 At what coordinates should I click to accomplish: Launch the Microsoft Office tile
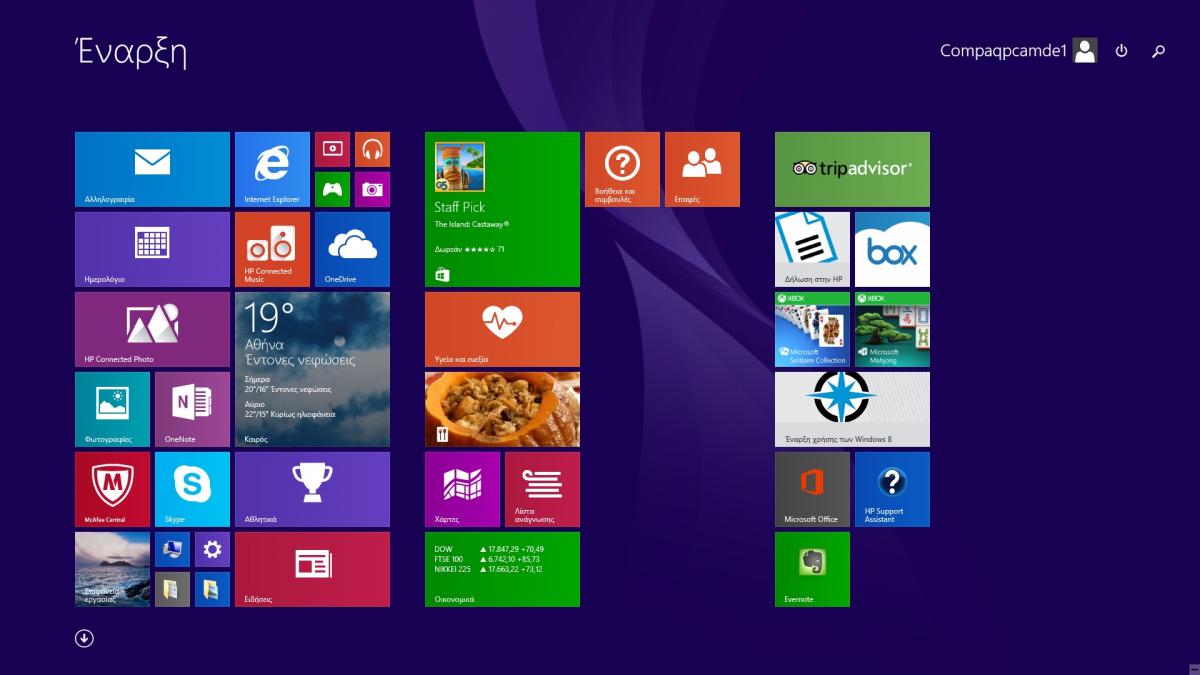click(x=812, y=489)
